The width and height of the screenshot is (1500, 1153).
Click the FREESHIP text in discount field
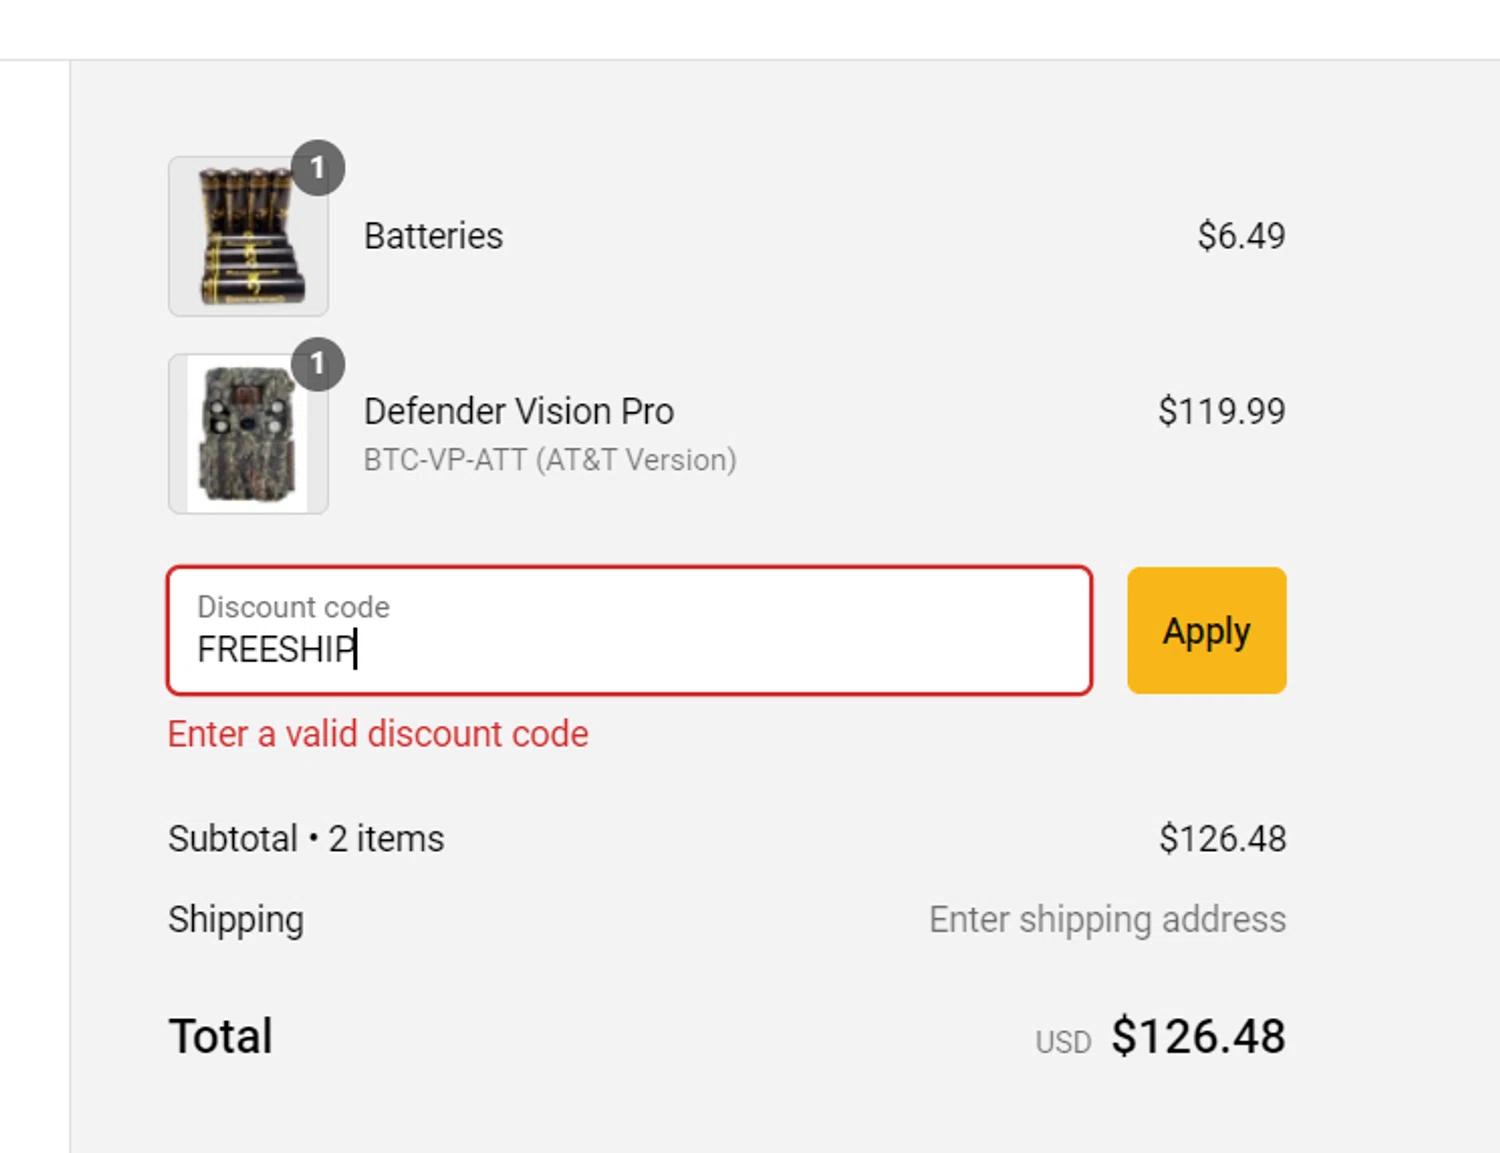[x=275, y=650]
